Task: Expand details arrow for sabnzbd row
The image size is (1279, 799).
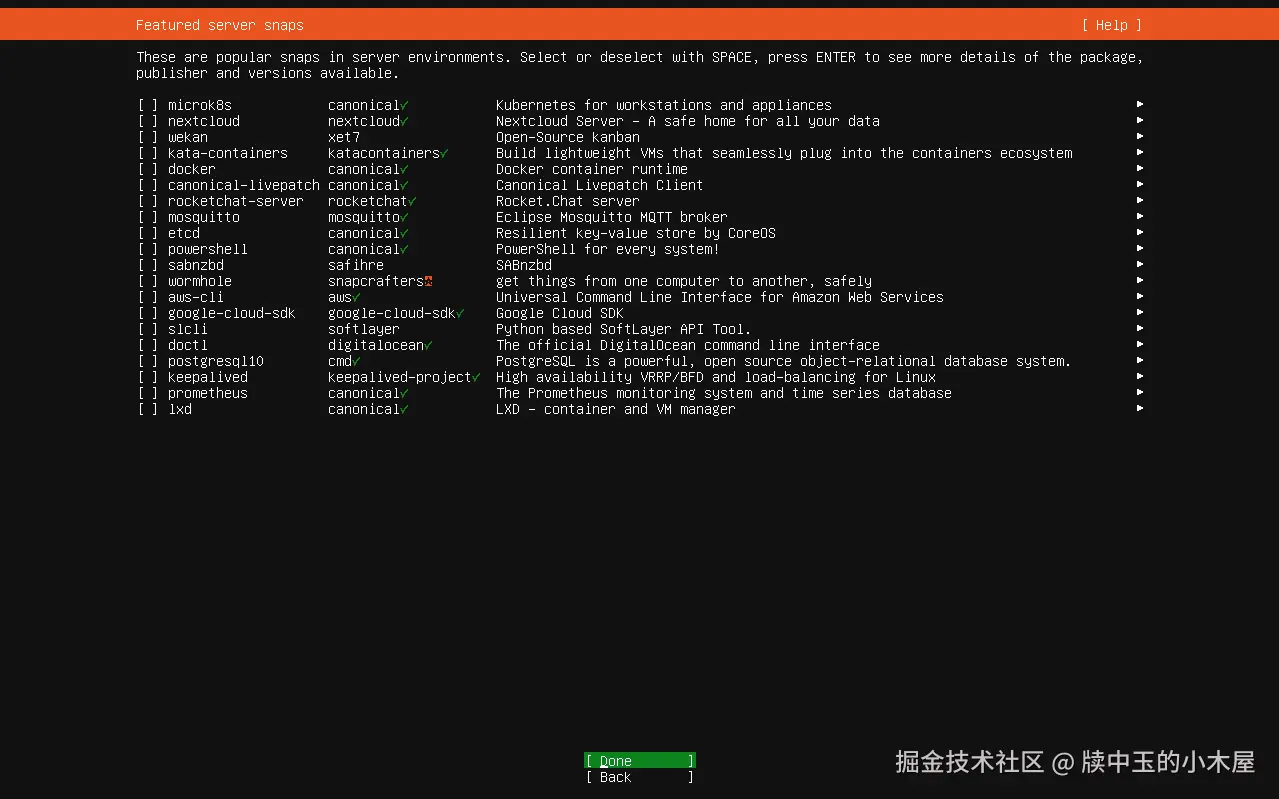Action: point(1140,264)
